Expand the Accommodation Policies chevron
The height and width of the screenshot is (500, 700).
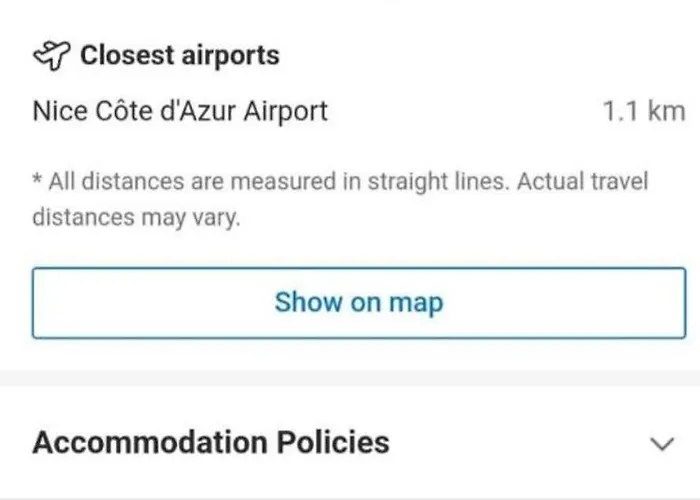(x=662, y=444)
